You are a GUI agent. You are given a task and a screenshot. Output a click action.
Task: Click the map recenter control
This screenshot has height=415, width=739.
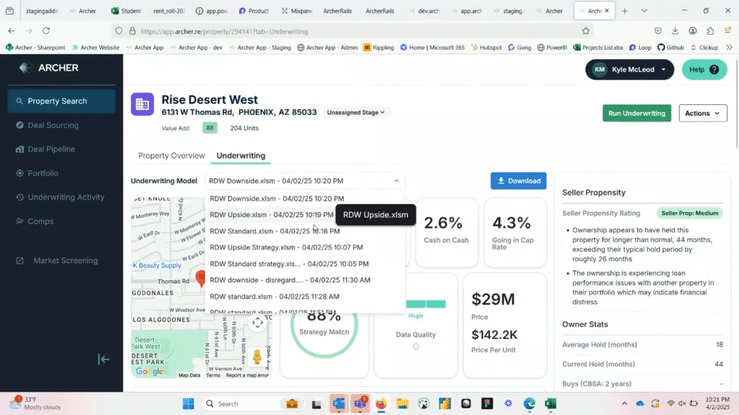coord(257,323)
